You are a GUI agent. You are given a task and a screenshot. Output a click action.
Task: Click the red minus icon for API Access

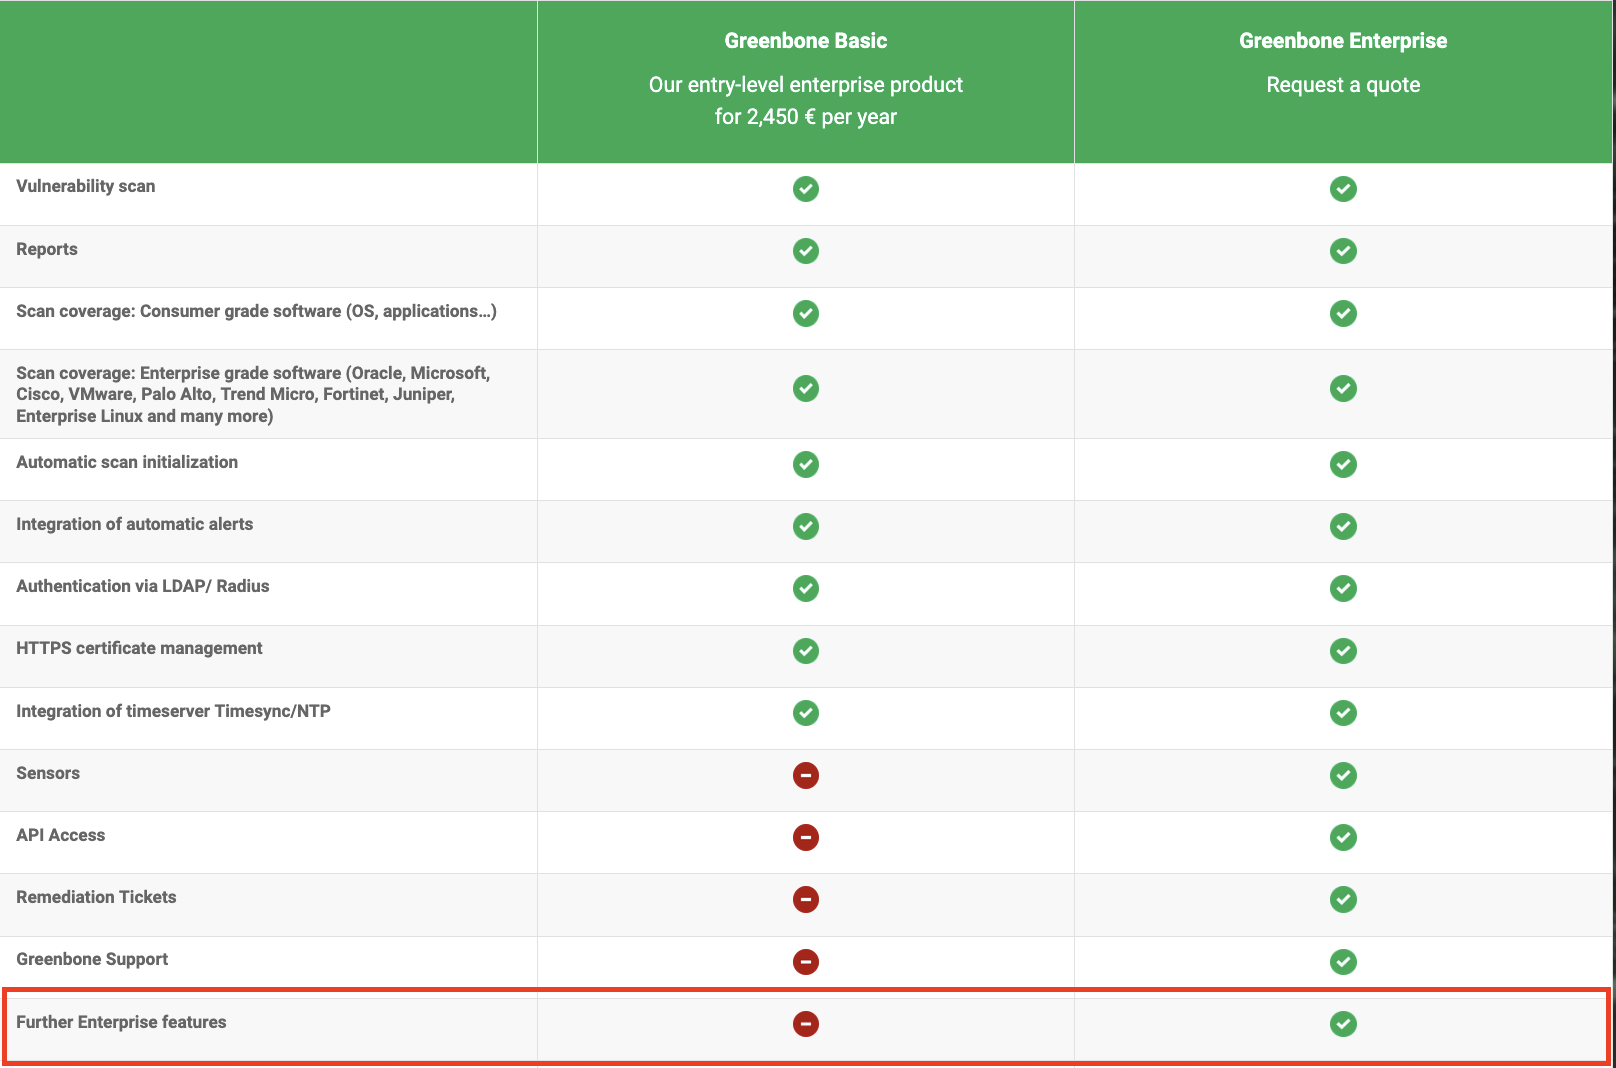point(805,837)
